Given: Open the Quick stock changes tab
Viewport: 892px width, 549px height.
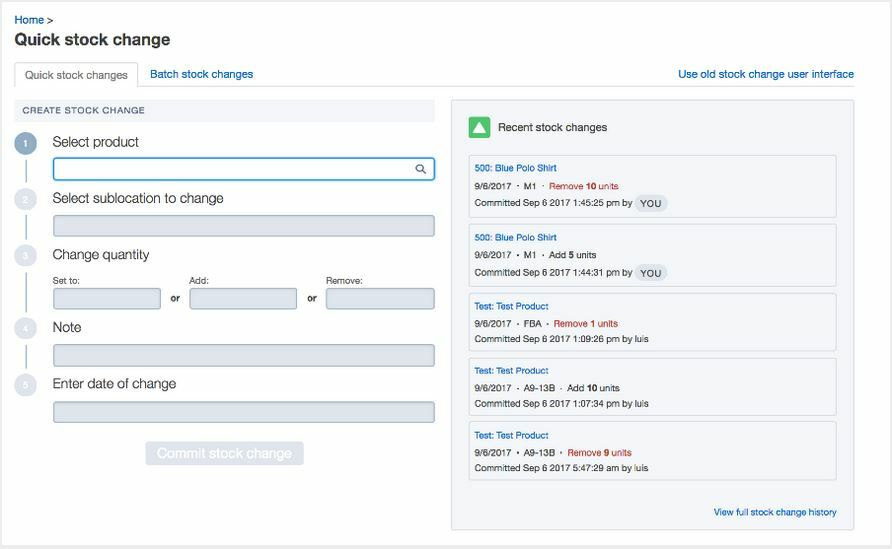Looking at the screenshot, I should point(76,75).
